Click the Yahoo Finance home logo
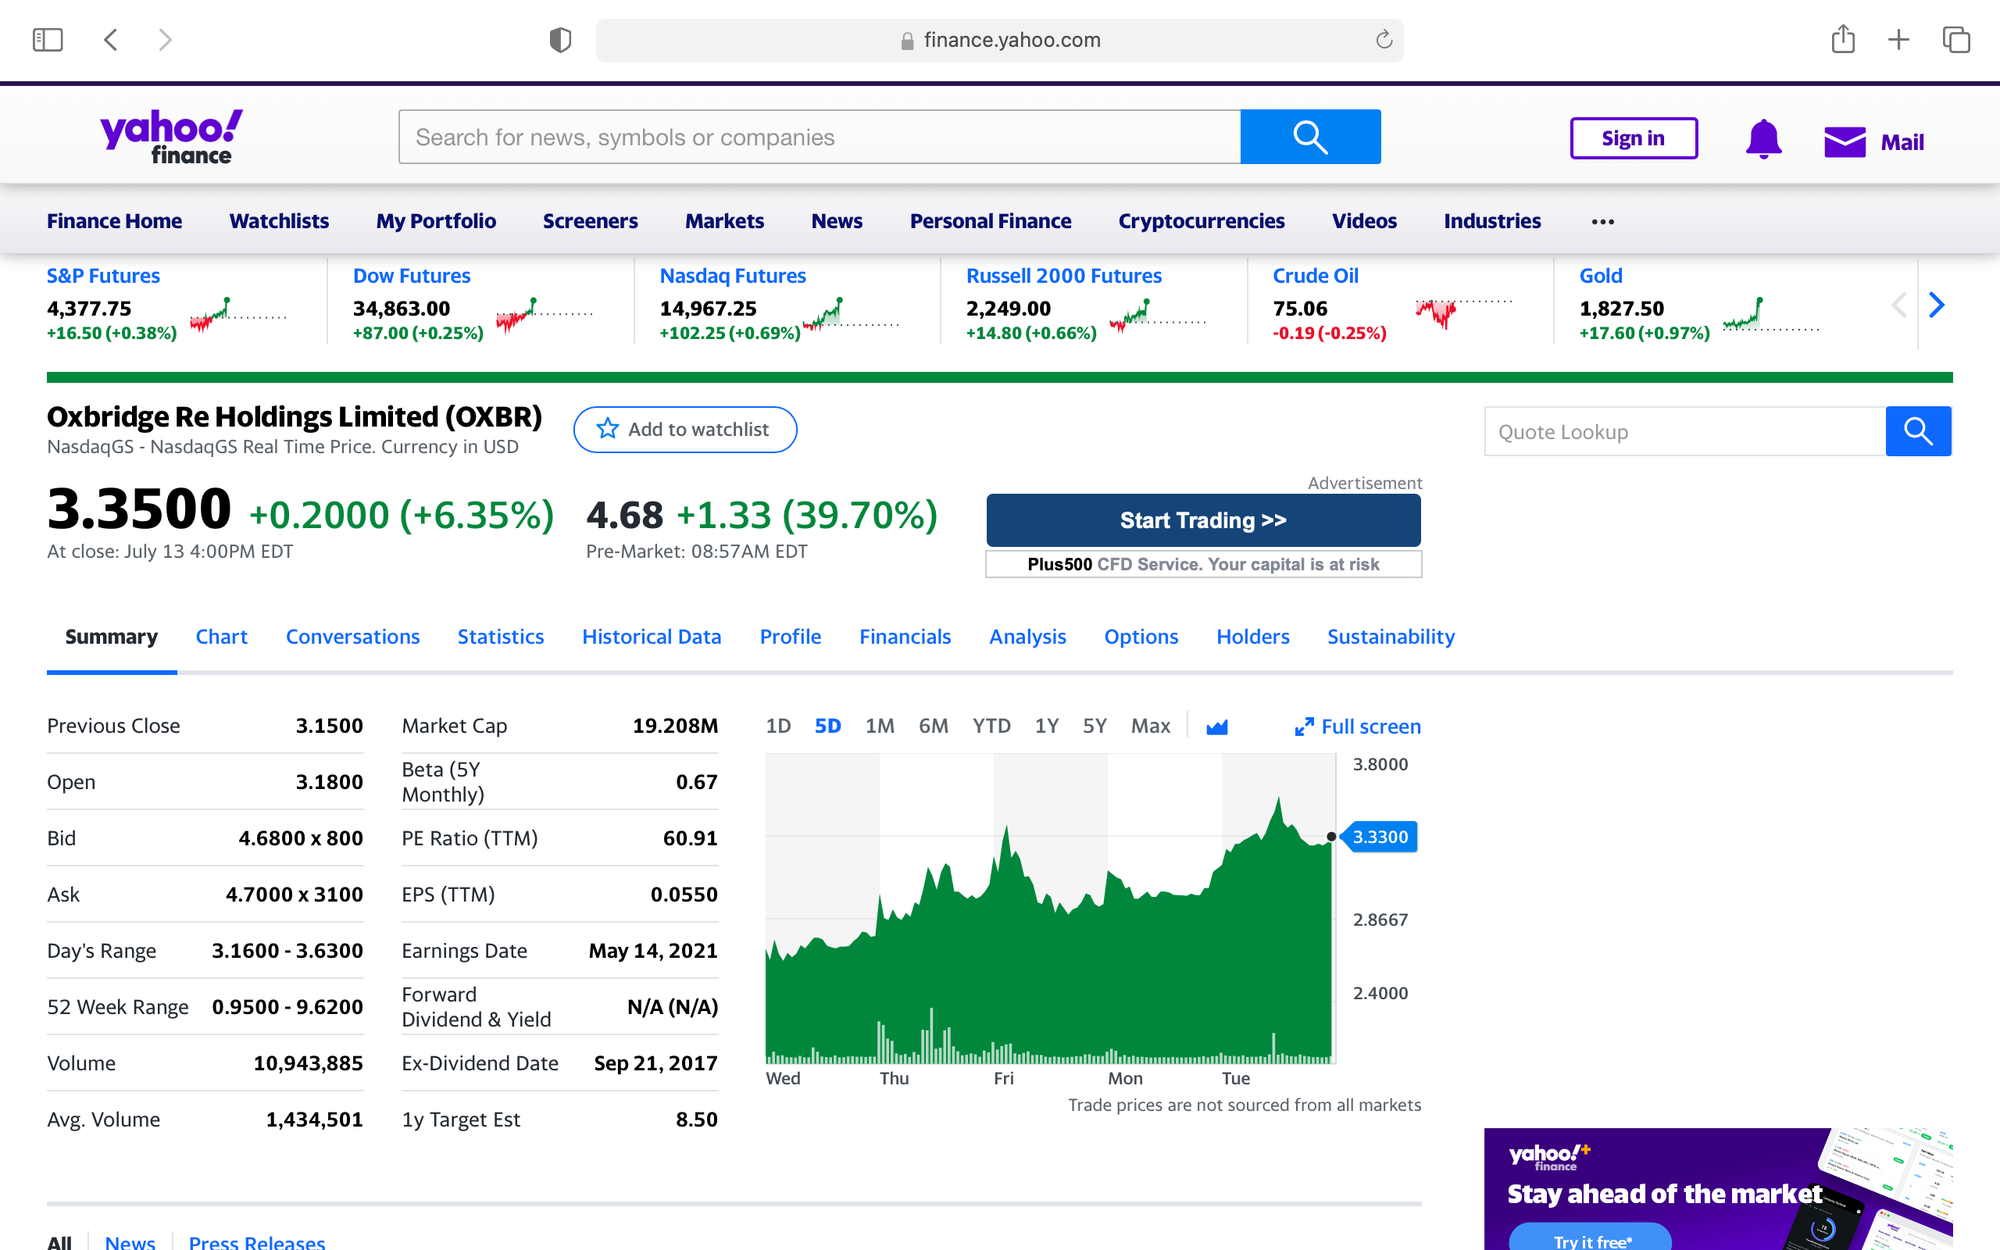Image resolution: width=2000 pixels, height=1250 pixels. (x=170, y=135)
